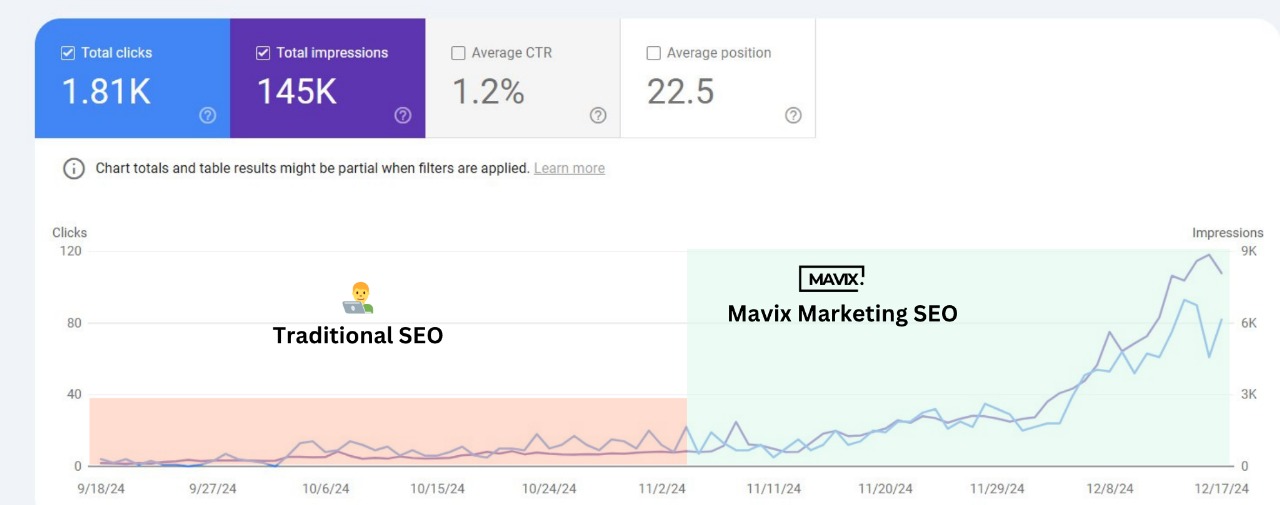Click the 145K total impressions value
This screenshot has width=1280, height=505.
[x=297, y=92]
